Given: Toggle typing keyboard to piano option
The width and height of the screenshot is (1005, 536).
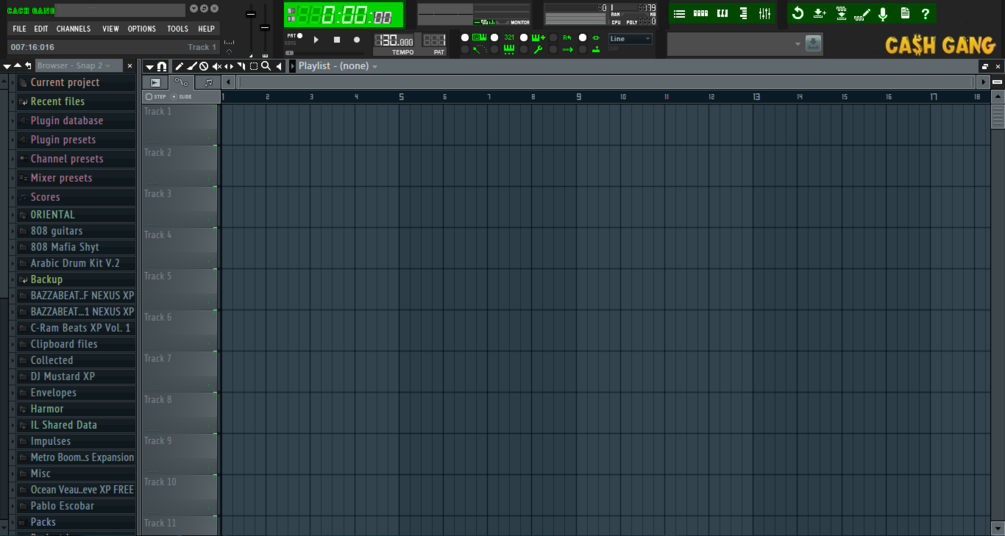Looking at the screenshot, I should (x=479, y=38).
